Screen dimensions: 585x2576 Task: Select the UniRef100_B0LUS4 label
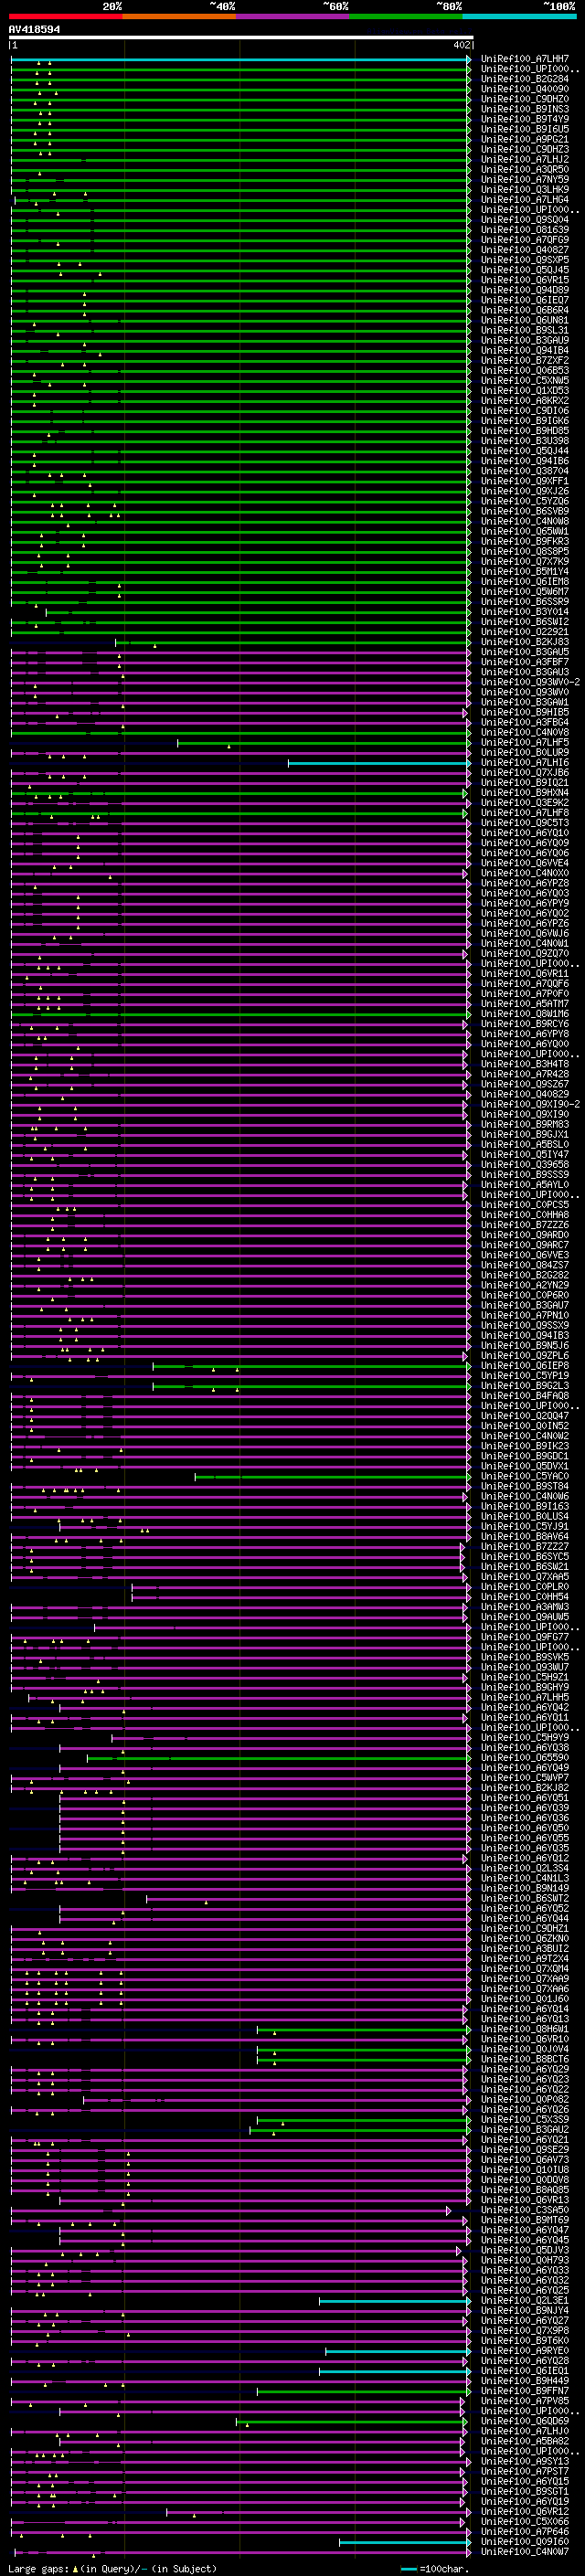point(524,1516)
